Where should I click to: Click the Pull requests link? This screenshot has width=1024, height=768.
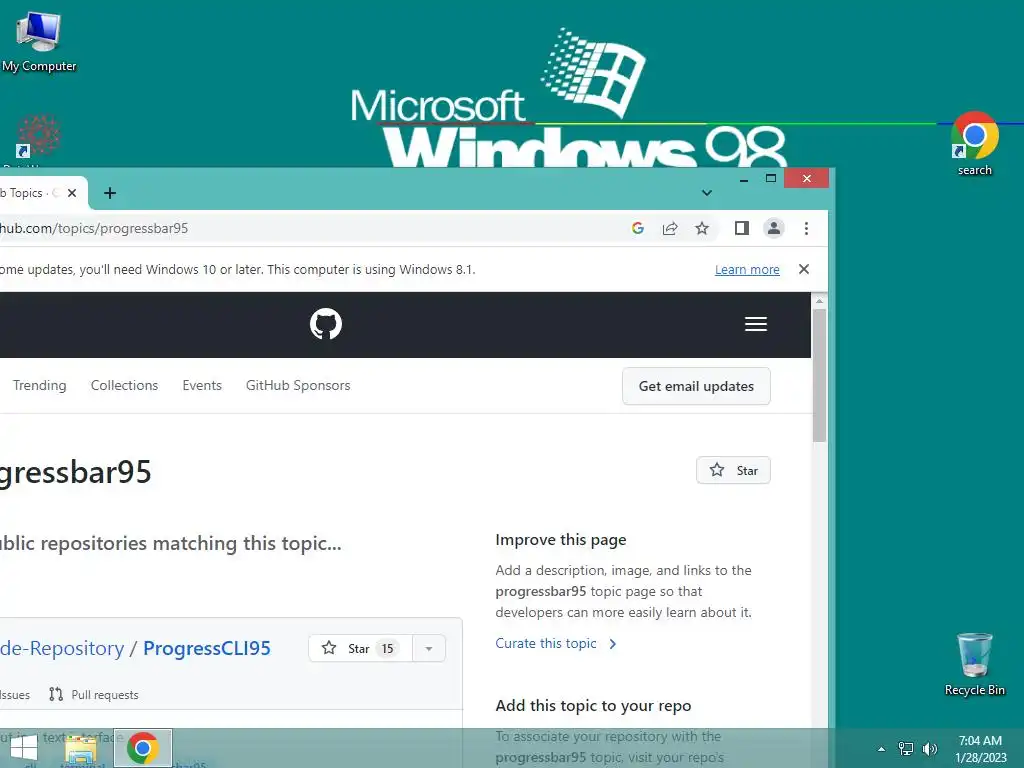[104, 695]
